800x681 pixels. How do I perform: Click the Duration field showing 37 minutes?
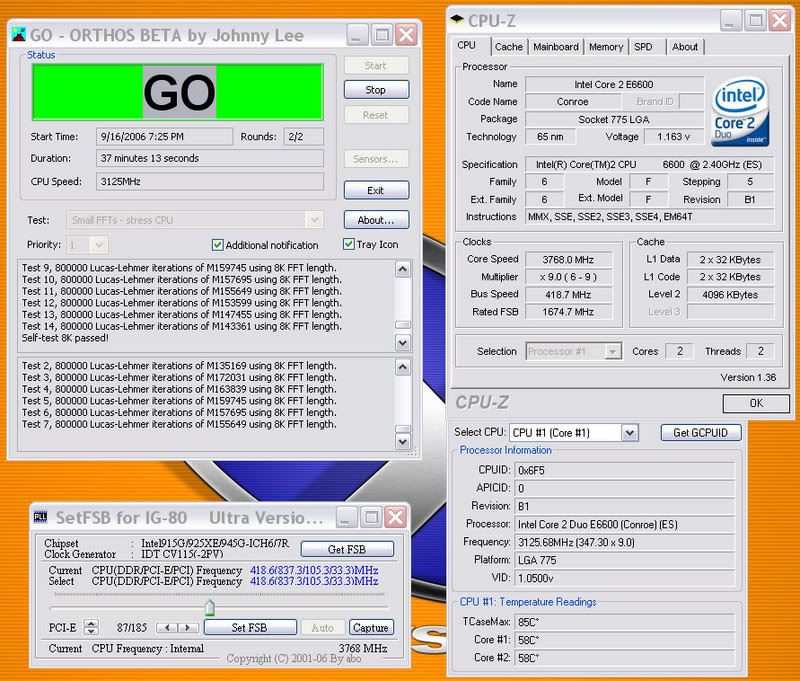pyautogui.click(x=210, y=158)
